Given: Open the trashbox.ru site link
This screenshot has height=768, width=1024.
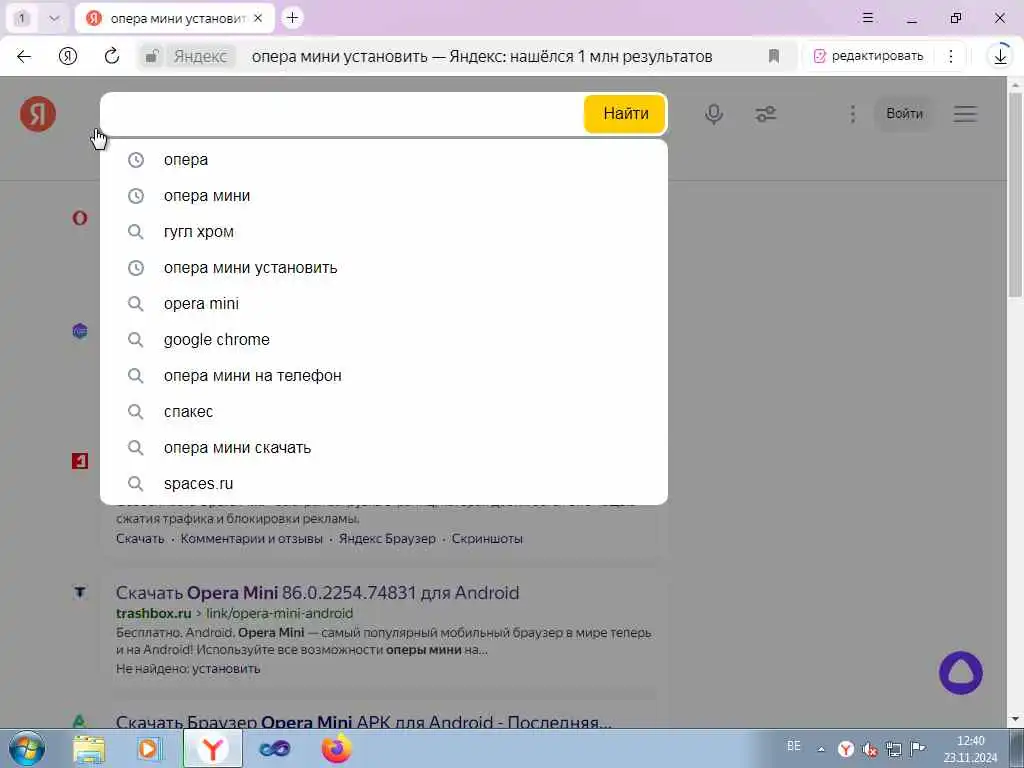Looking at the screenshot, I should click(x=153, y=613).
